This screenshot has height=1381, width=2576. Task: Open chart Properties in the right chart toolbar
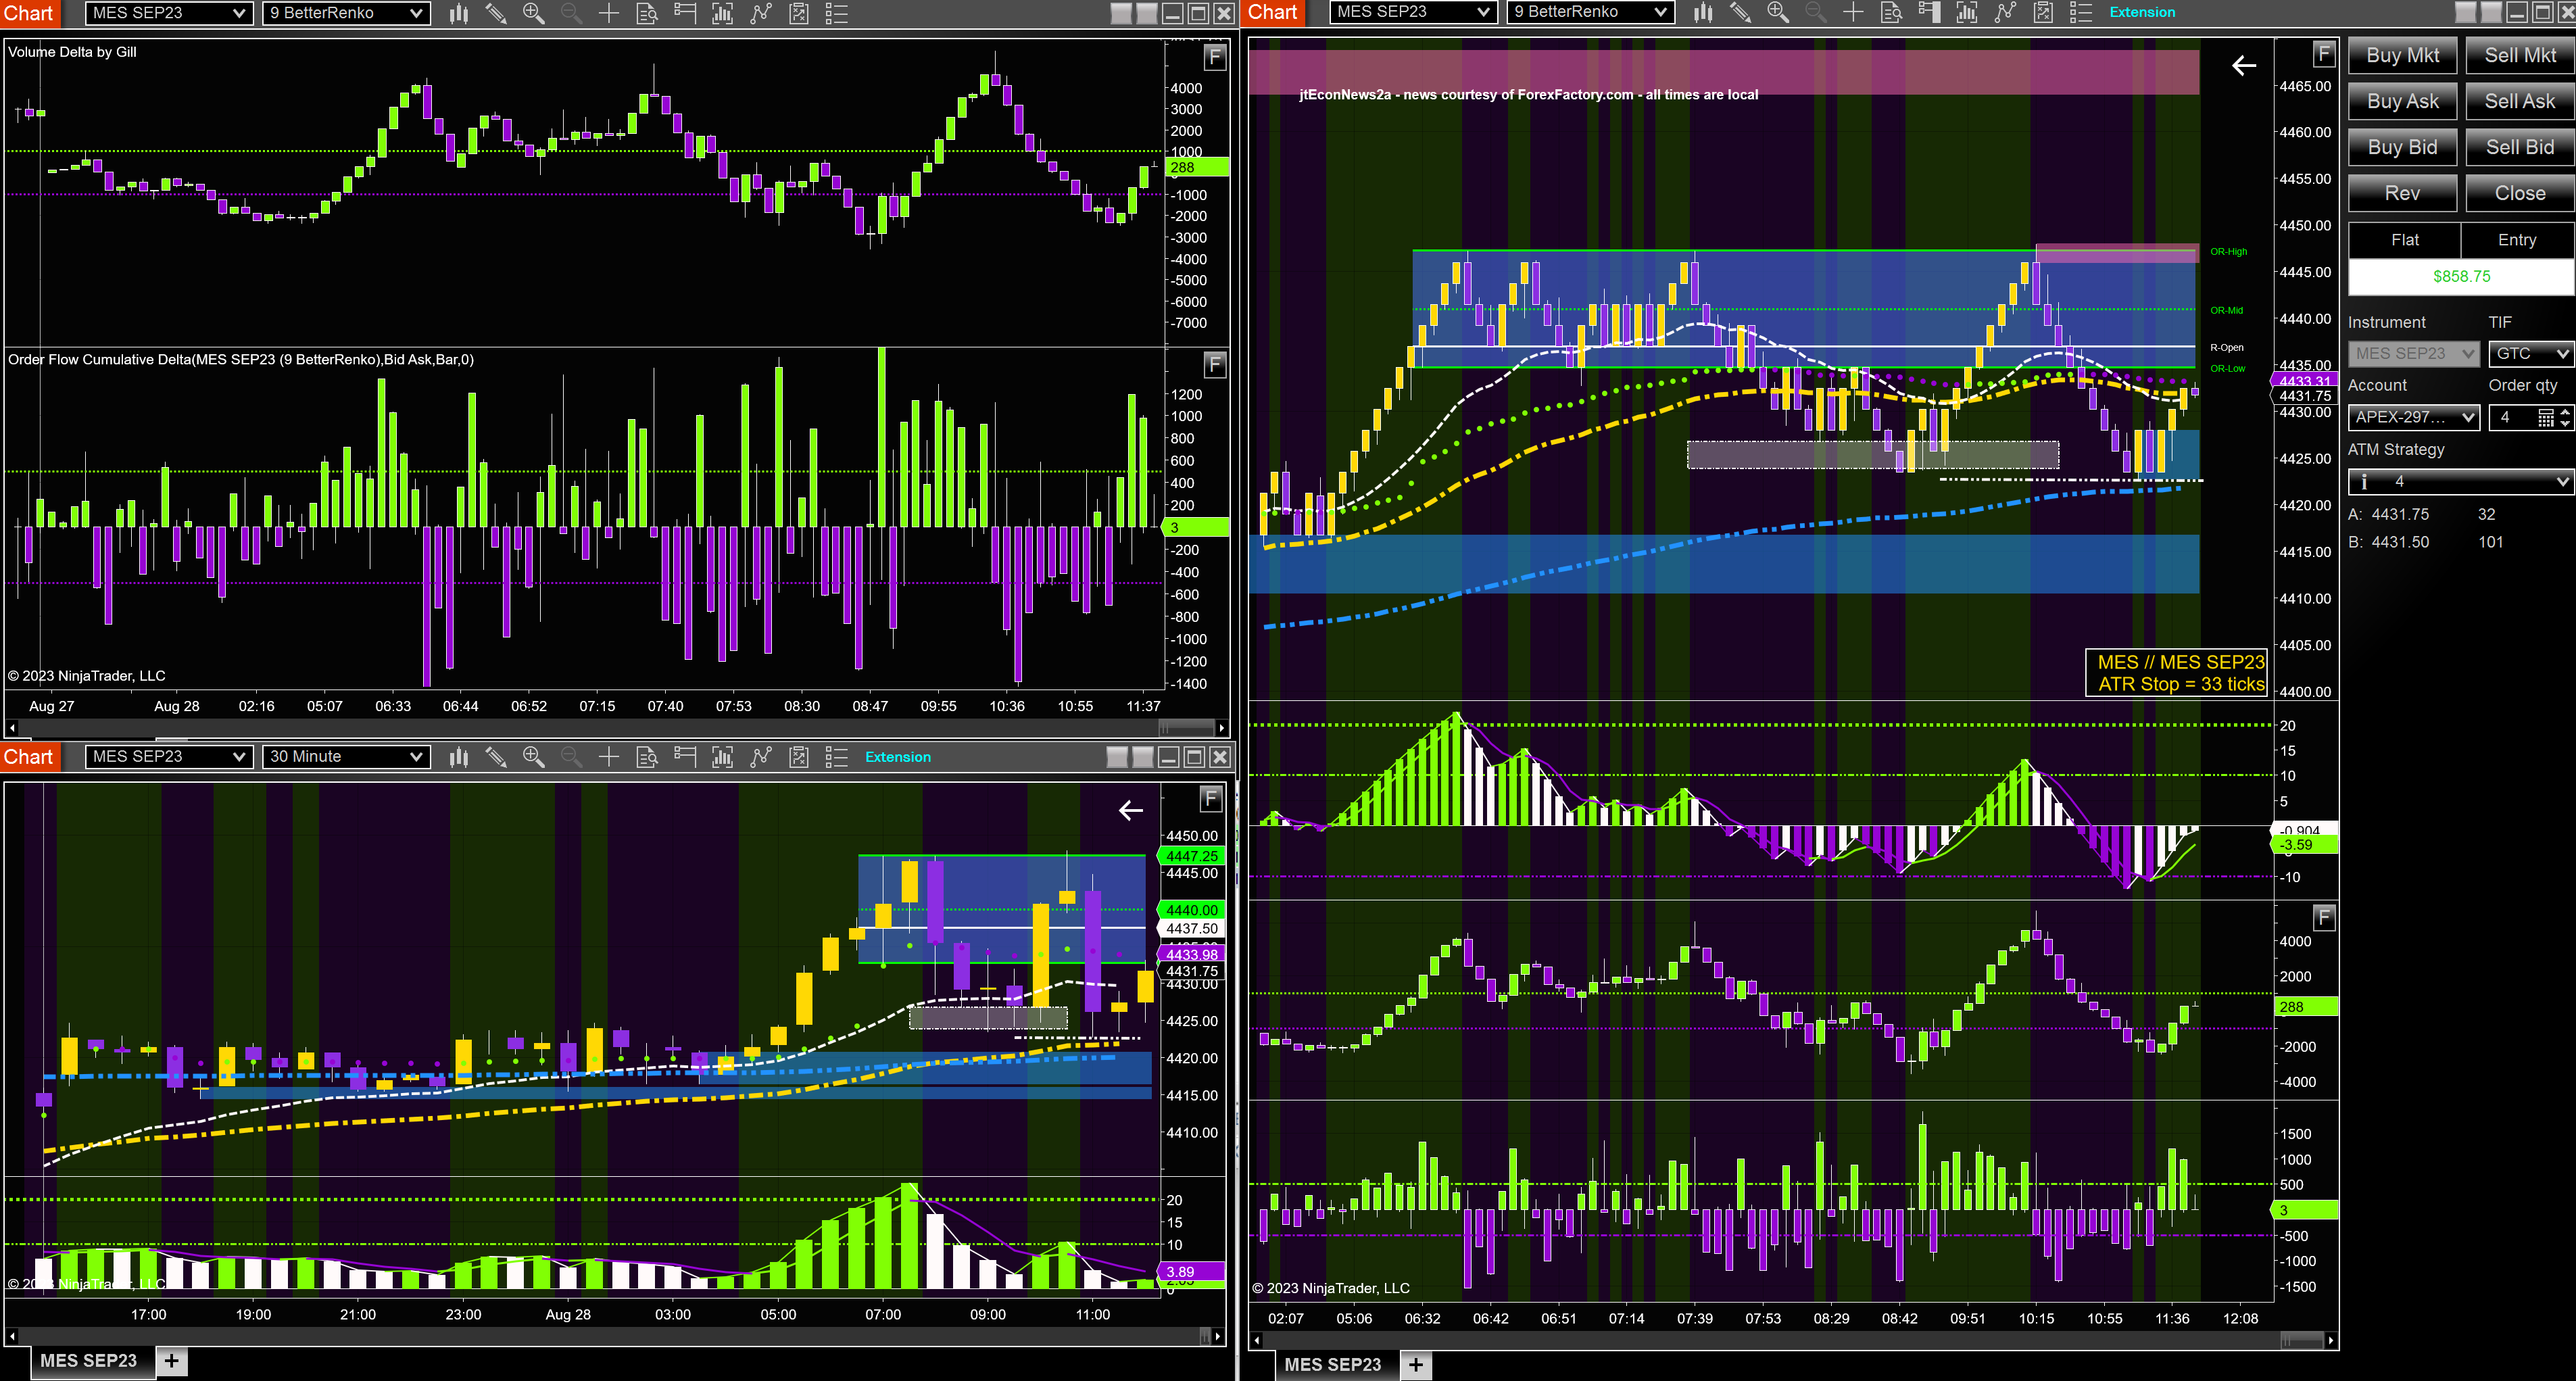(x=2081, y=12)
